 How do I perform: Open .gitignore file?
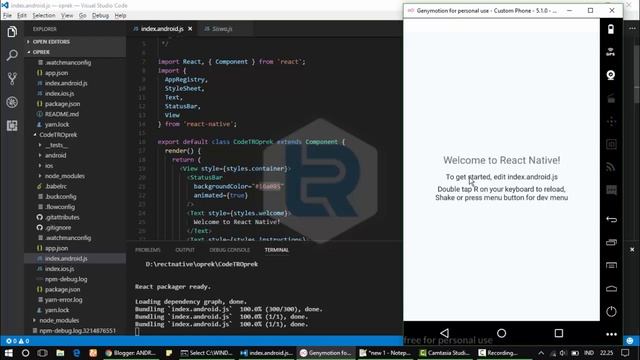pyautogui.click(x=58, y=227)
